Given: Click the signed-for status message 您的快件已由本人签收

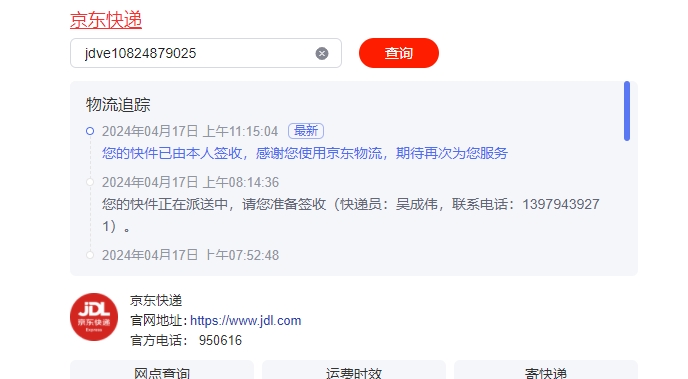Looking at the screenshot, I should click(305, 153).
